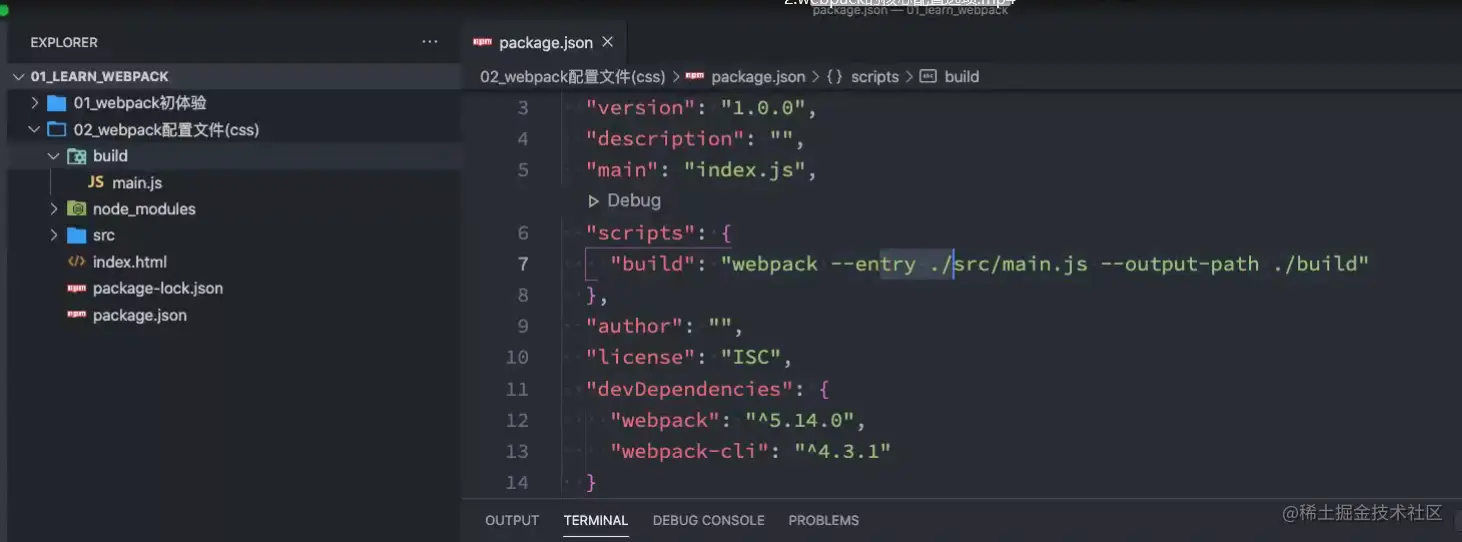This screenshot has width=1462, height=542.
Task: Collapse 01_LEARN_WEBPACK root folder
Action: point(19,76)
